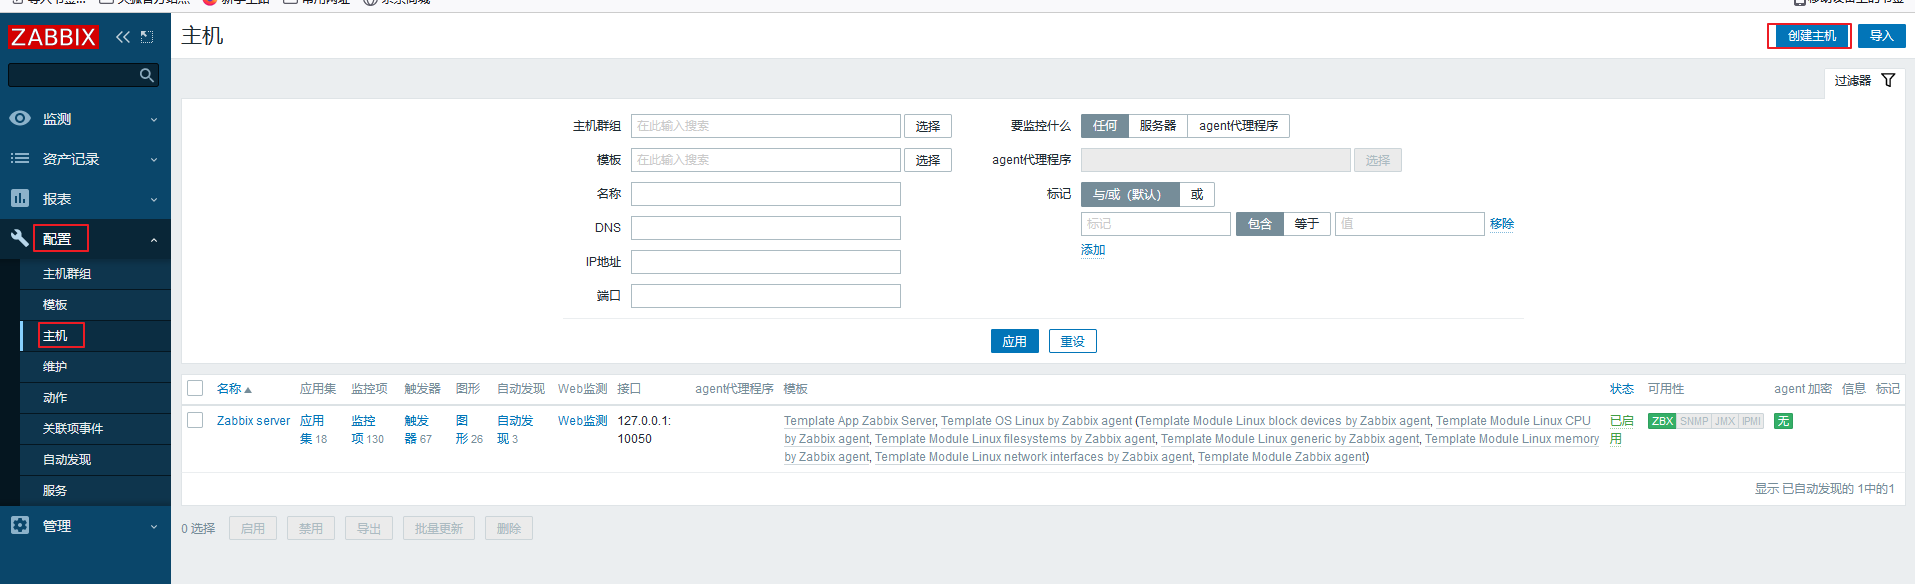Click the 移除 tag link
Screen dimensions: 1915x584
(x=1502, y=224)
